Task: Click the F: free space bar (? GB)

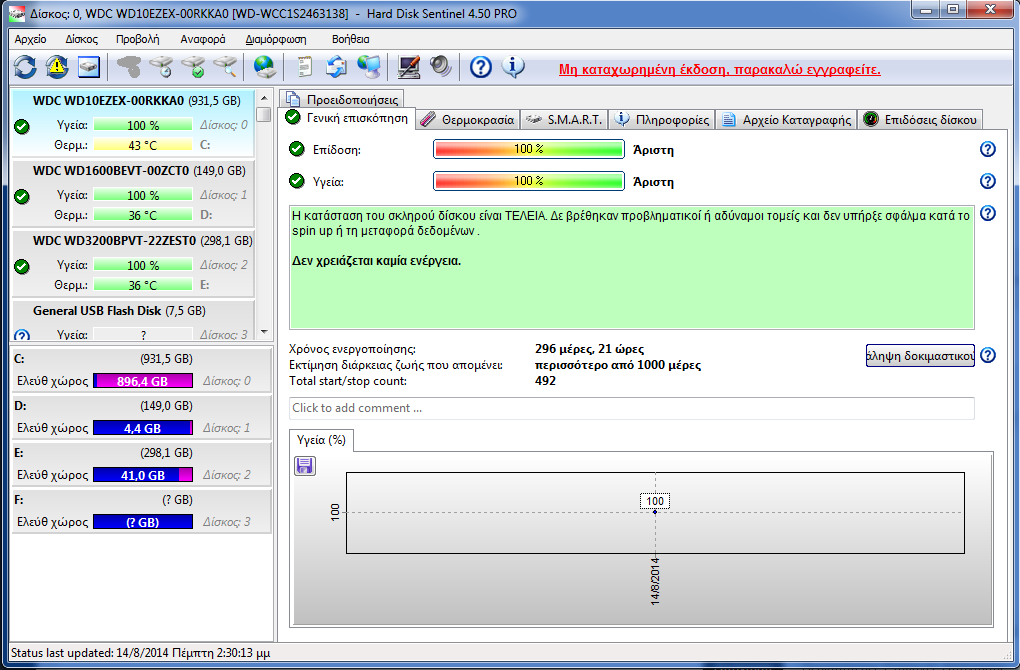Action: pyautogui.click(x=142, y=522)
